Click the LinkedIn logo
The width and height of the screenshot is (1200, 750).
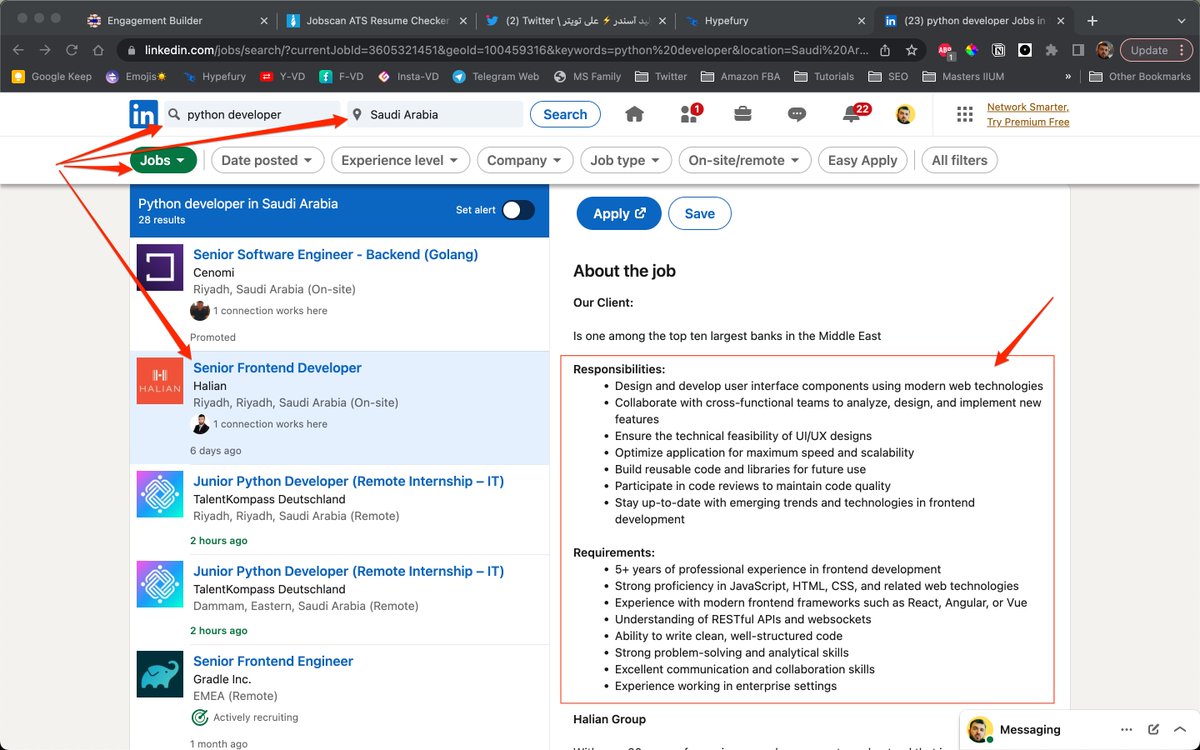coord(144,114)
